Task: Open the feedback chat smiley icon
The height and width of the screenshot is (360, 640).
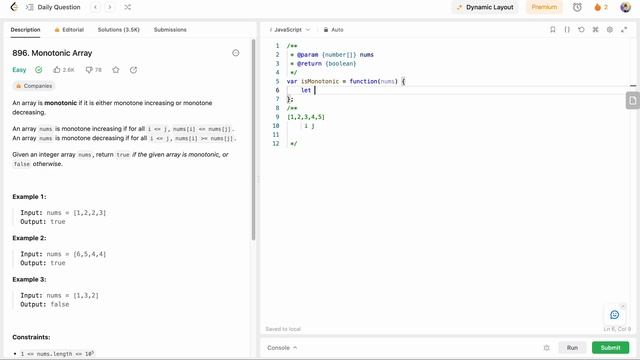Action: click(x=615, y=315)
